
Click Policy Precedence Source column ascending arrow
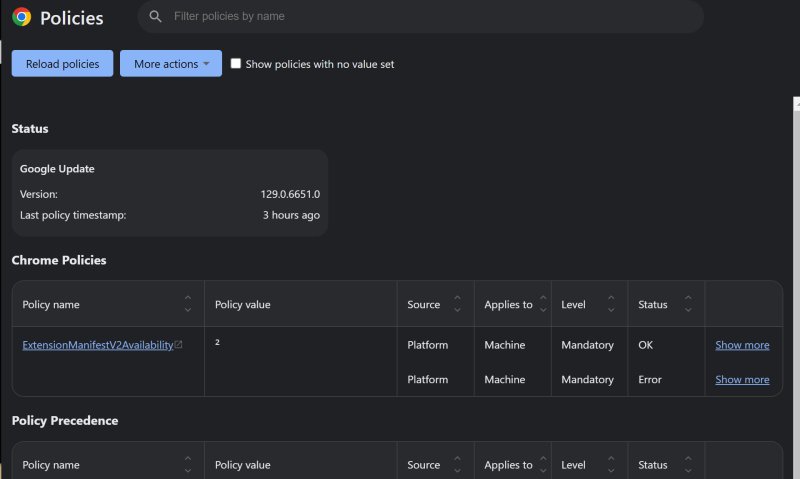tap(457, 459)
